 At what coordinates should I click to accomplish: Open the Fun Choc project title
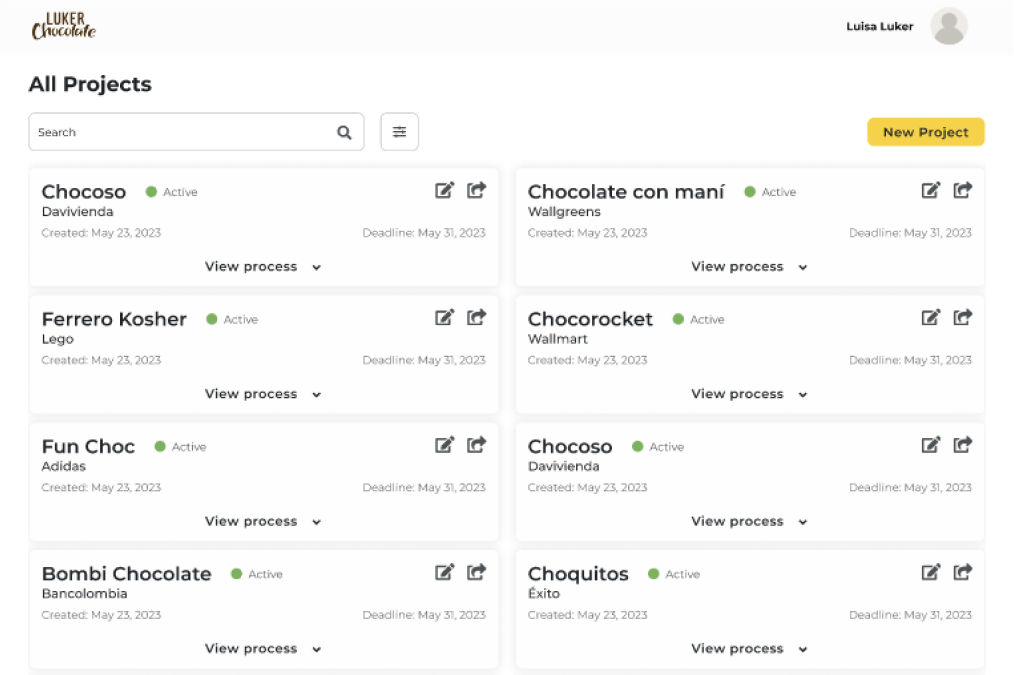point(88,446)
